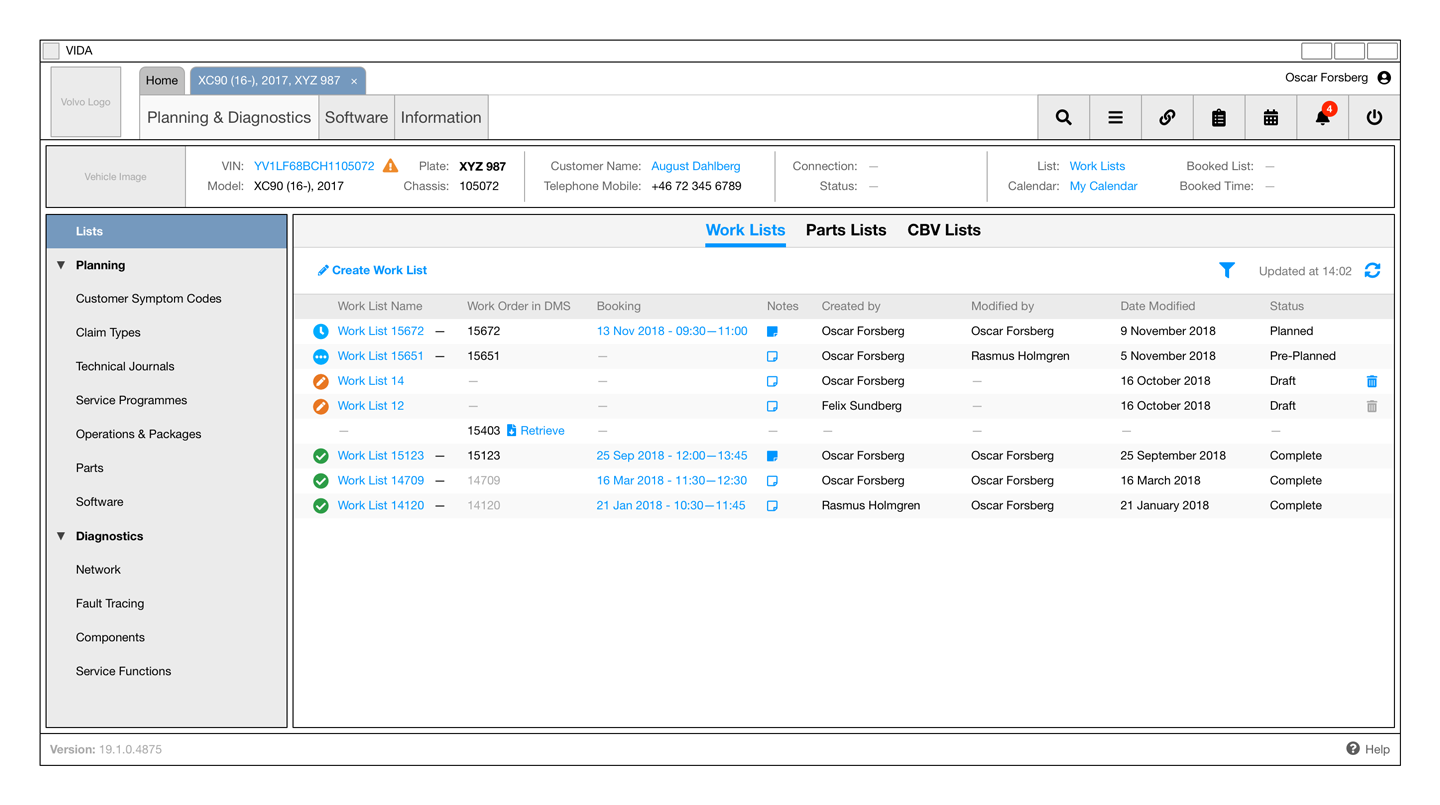The width and height of the screenshot is (1440, 805).
Task: Open Fault Tracing
Action: pyautogui.click(x=110, y=604)
